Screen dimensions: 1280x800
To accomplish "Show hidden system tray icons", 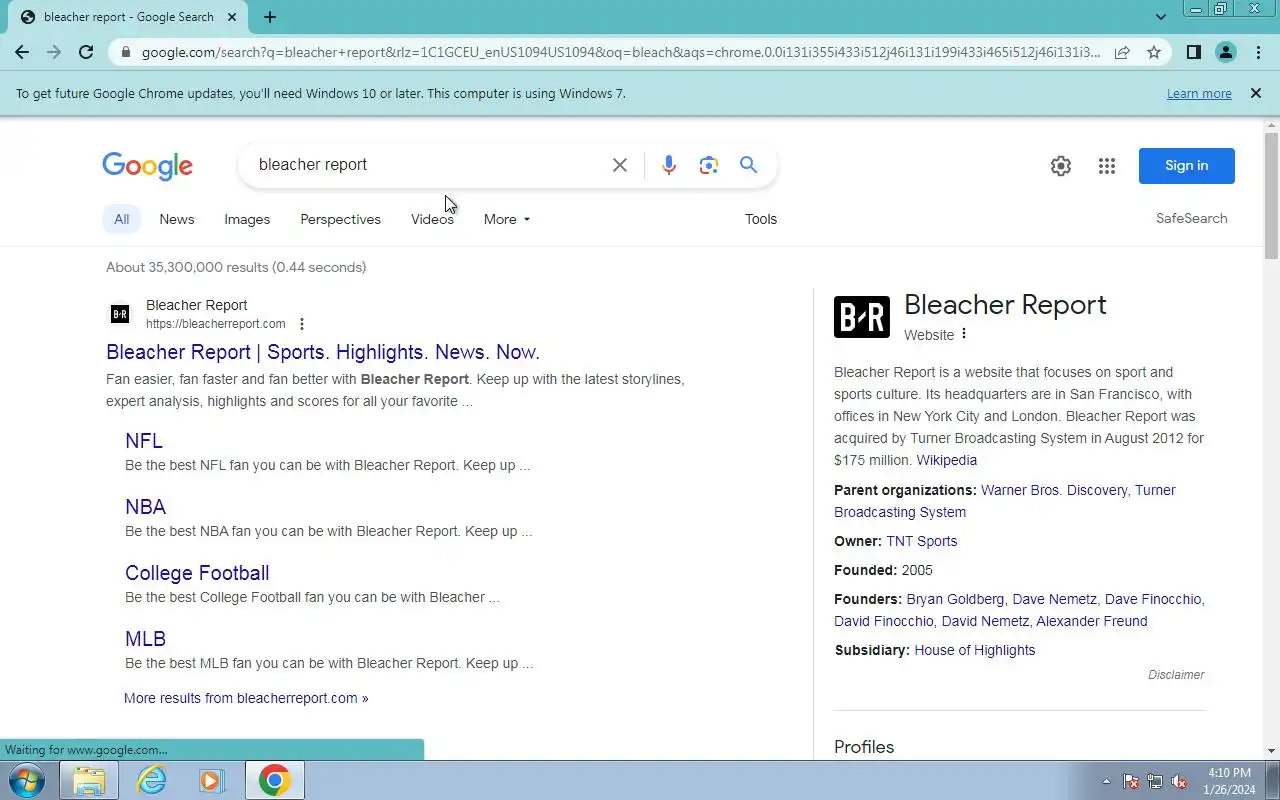I will 1106,781.
